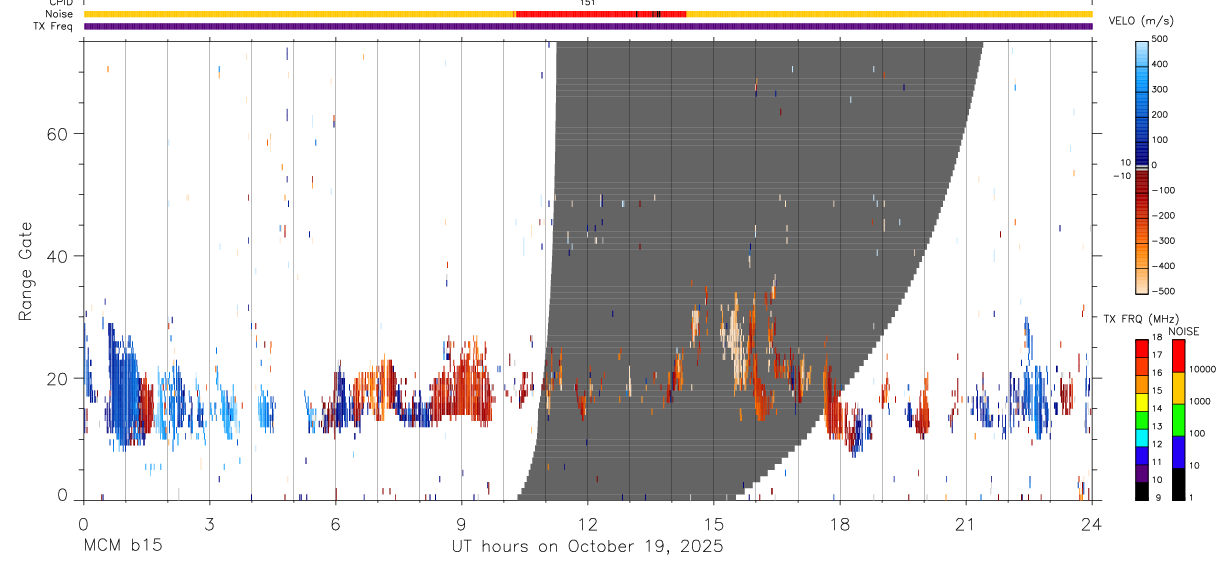Image resolution: width=1228 pixels, height=567 pixels.
Task: Click the "Noise" row label at top left
Action: [x=59, y=14]
